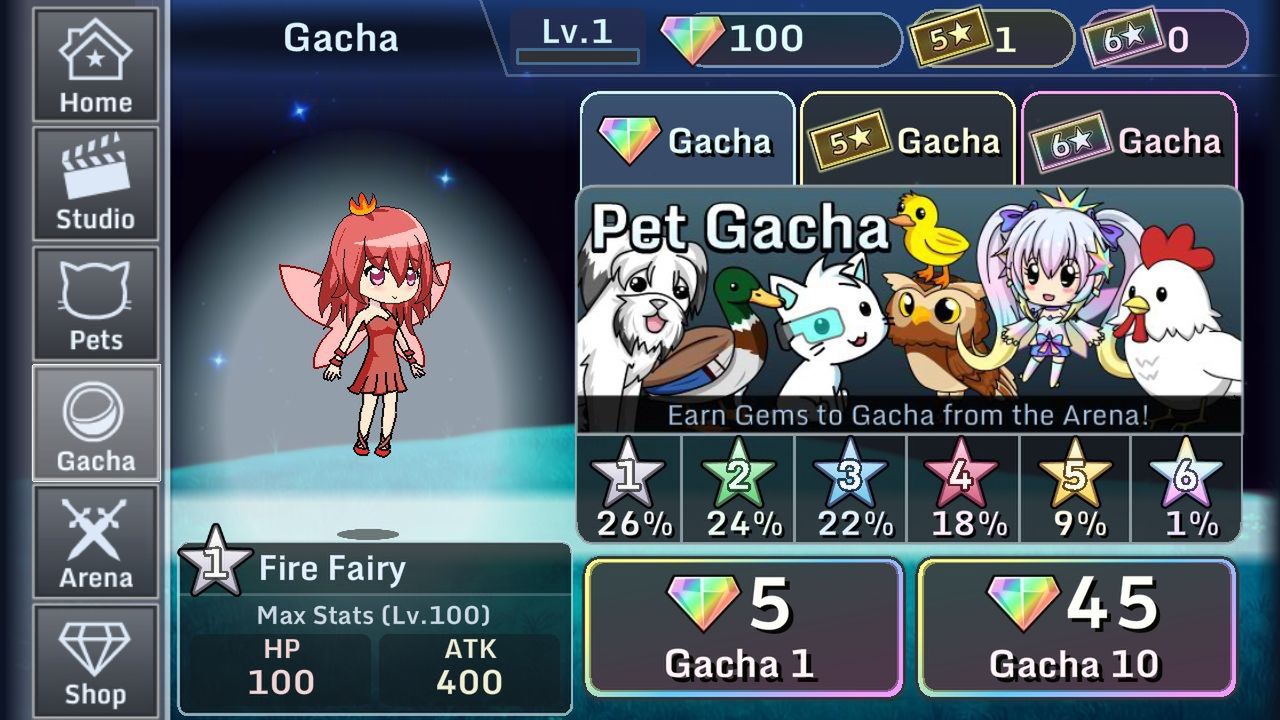The width and height of the screenshot is (1280, 720).
Task: Select the Gacha ball sidebar icon
Action: [96, 423]
